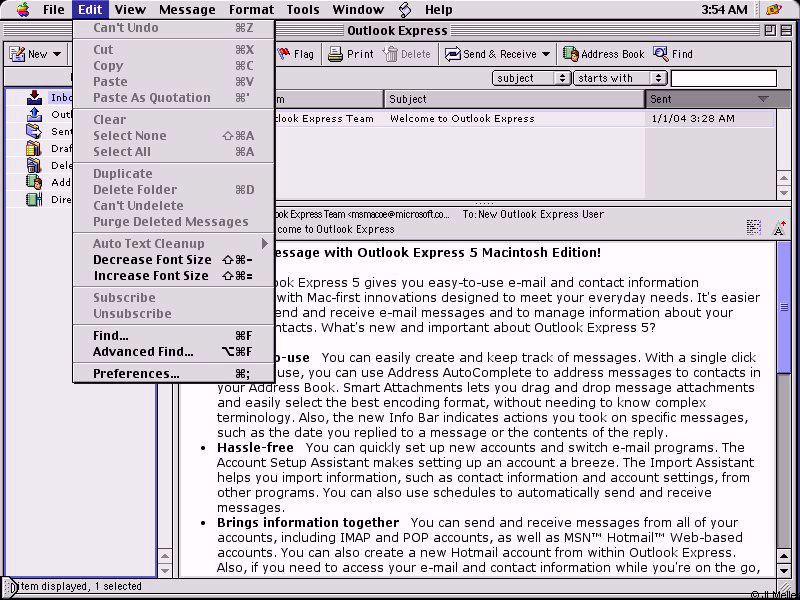Expand the Auto Text Cleanup submenu arrow
This screenshot has width=800, height=600.
click(x=264, y=244)
